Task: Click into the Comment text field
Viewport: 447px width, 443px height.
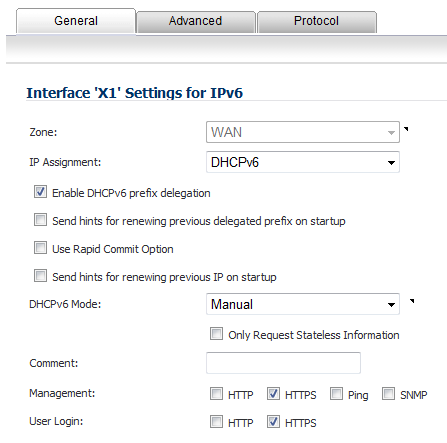Action: 283,363
